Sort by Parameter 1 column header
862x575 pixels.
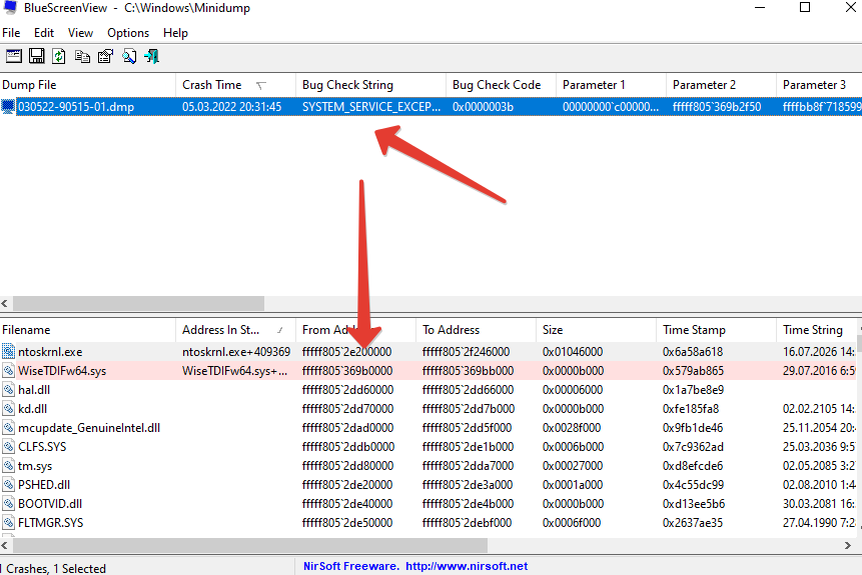coord(611,85)
